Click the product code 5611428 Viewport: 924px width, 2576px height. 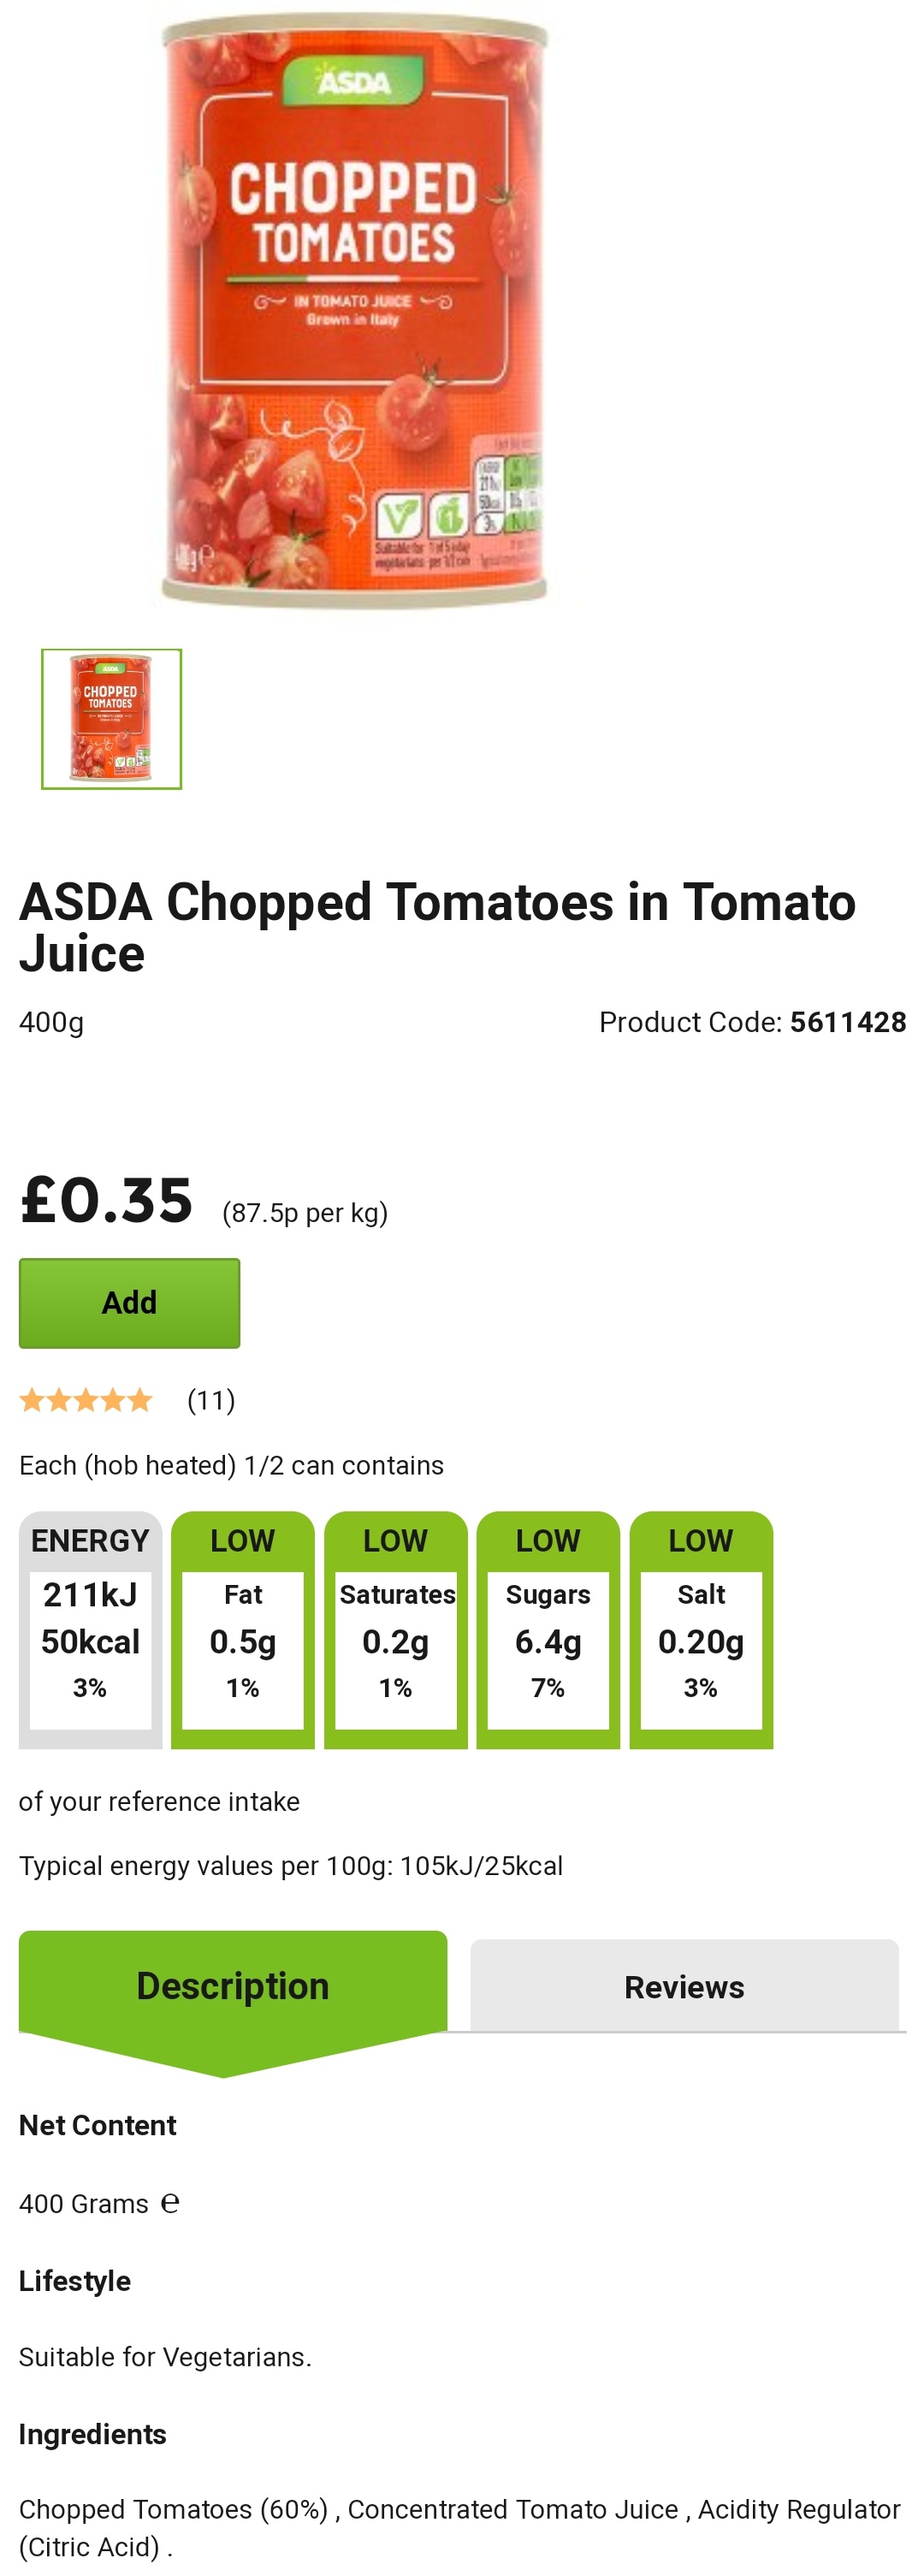click(x=848, y=1022)
